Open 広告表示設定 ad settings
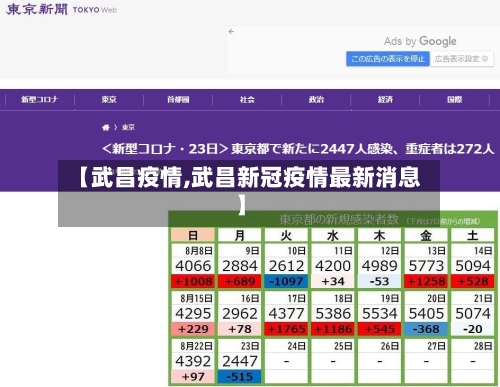Image resolution: width=500 pixels, height=387 pixels. 461,59
